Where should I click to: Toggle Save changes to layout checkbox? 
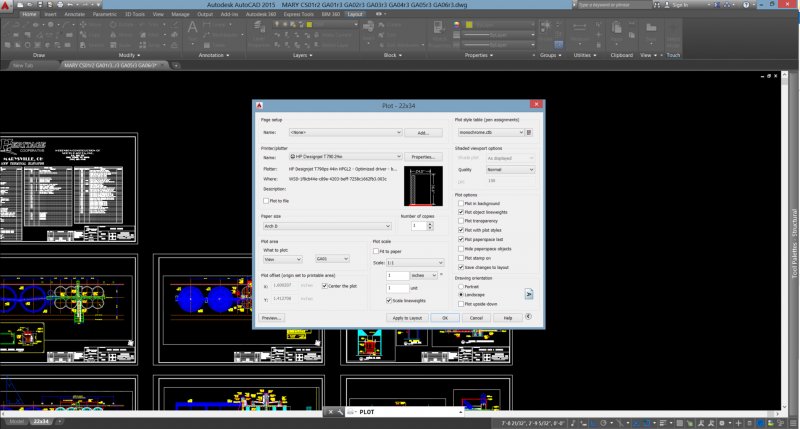coord(461,267)
